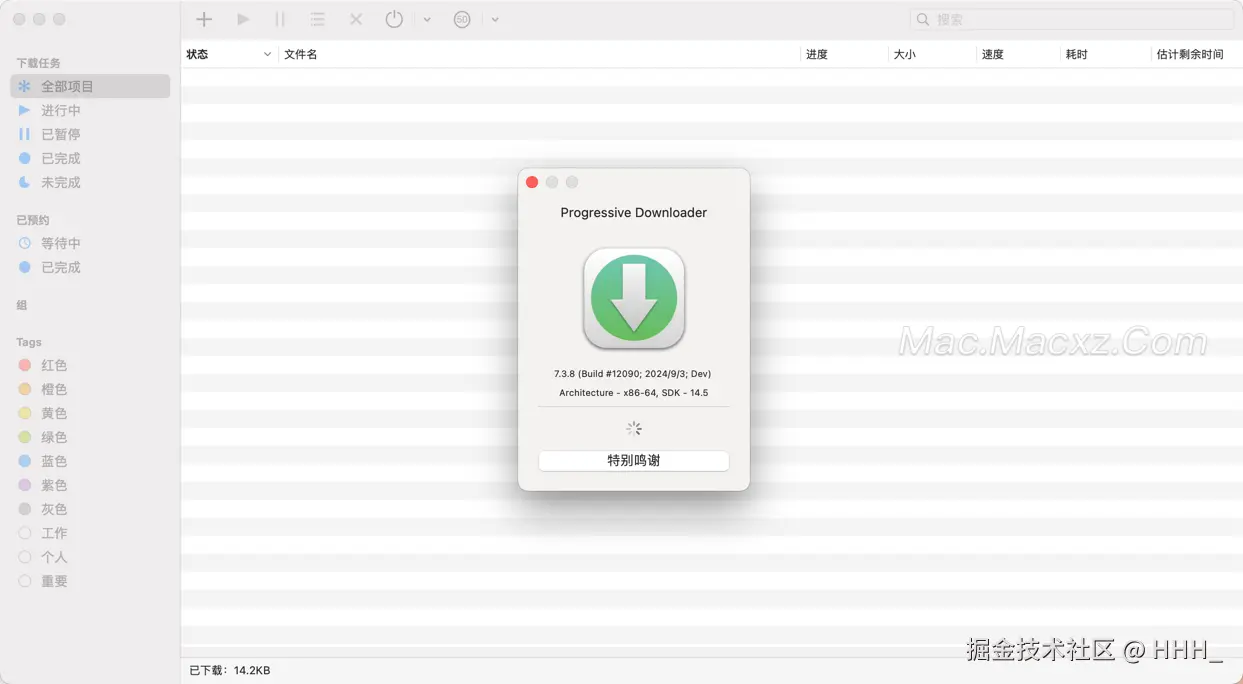Select 全部项目 in sidebar
Screen dimensions: 1243x684
coord(90,87)
